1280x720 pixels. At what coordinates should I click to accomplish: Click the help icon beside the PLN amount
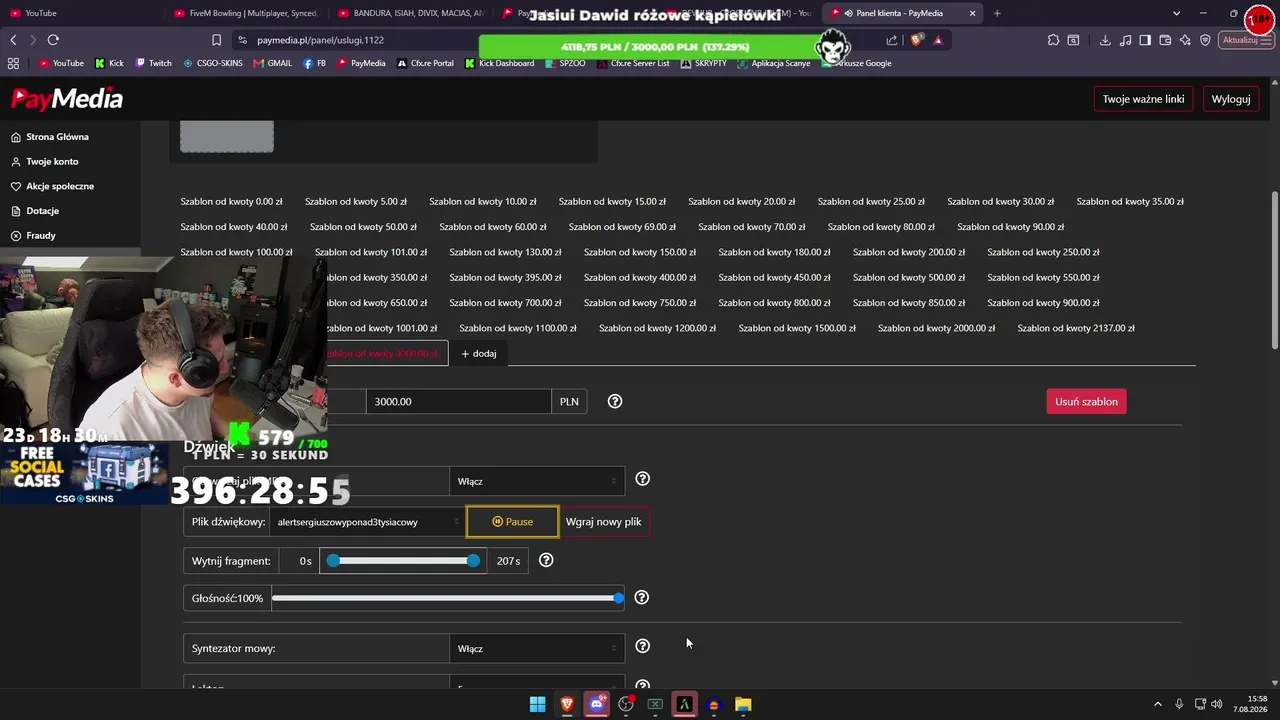(615, 401)
